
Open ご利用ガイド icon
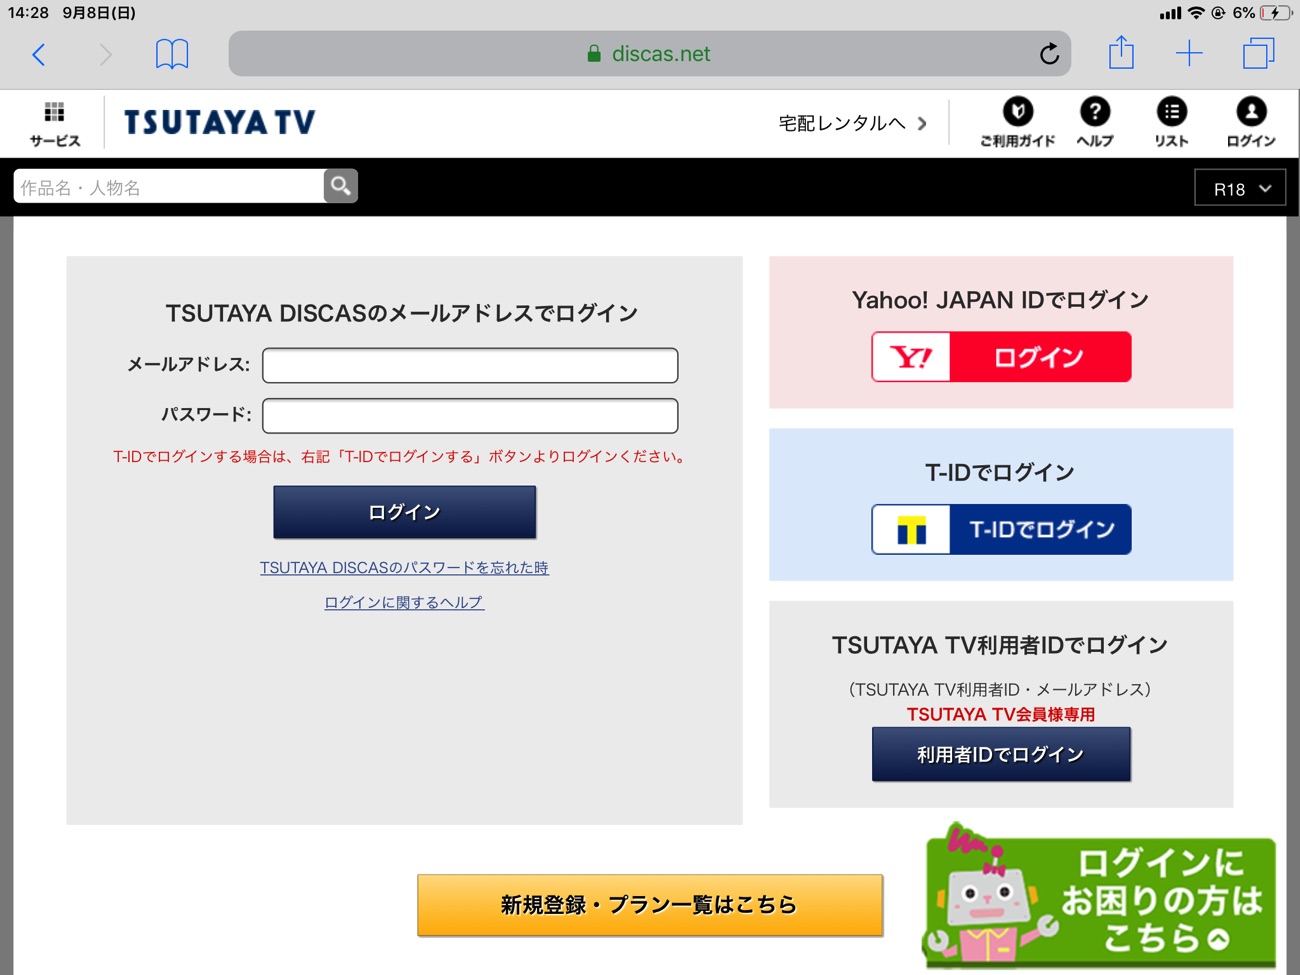coord(1017,123)
